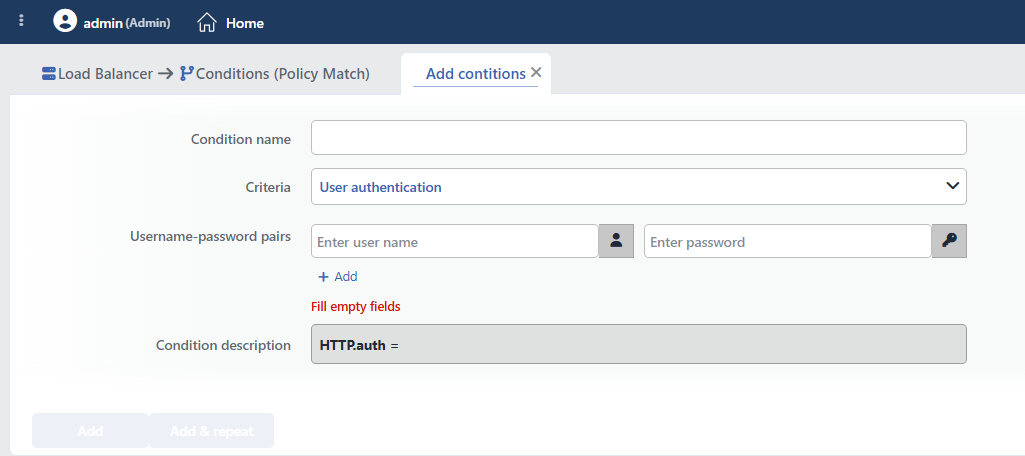
Task: Focus the Enter password field
Action: (x=788, y=241)
